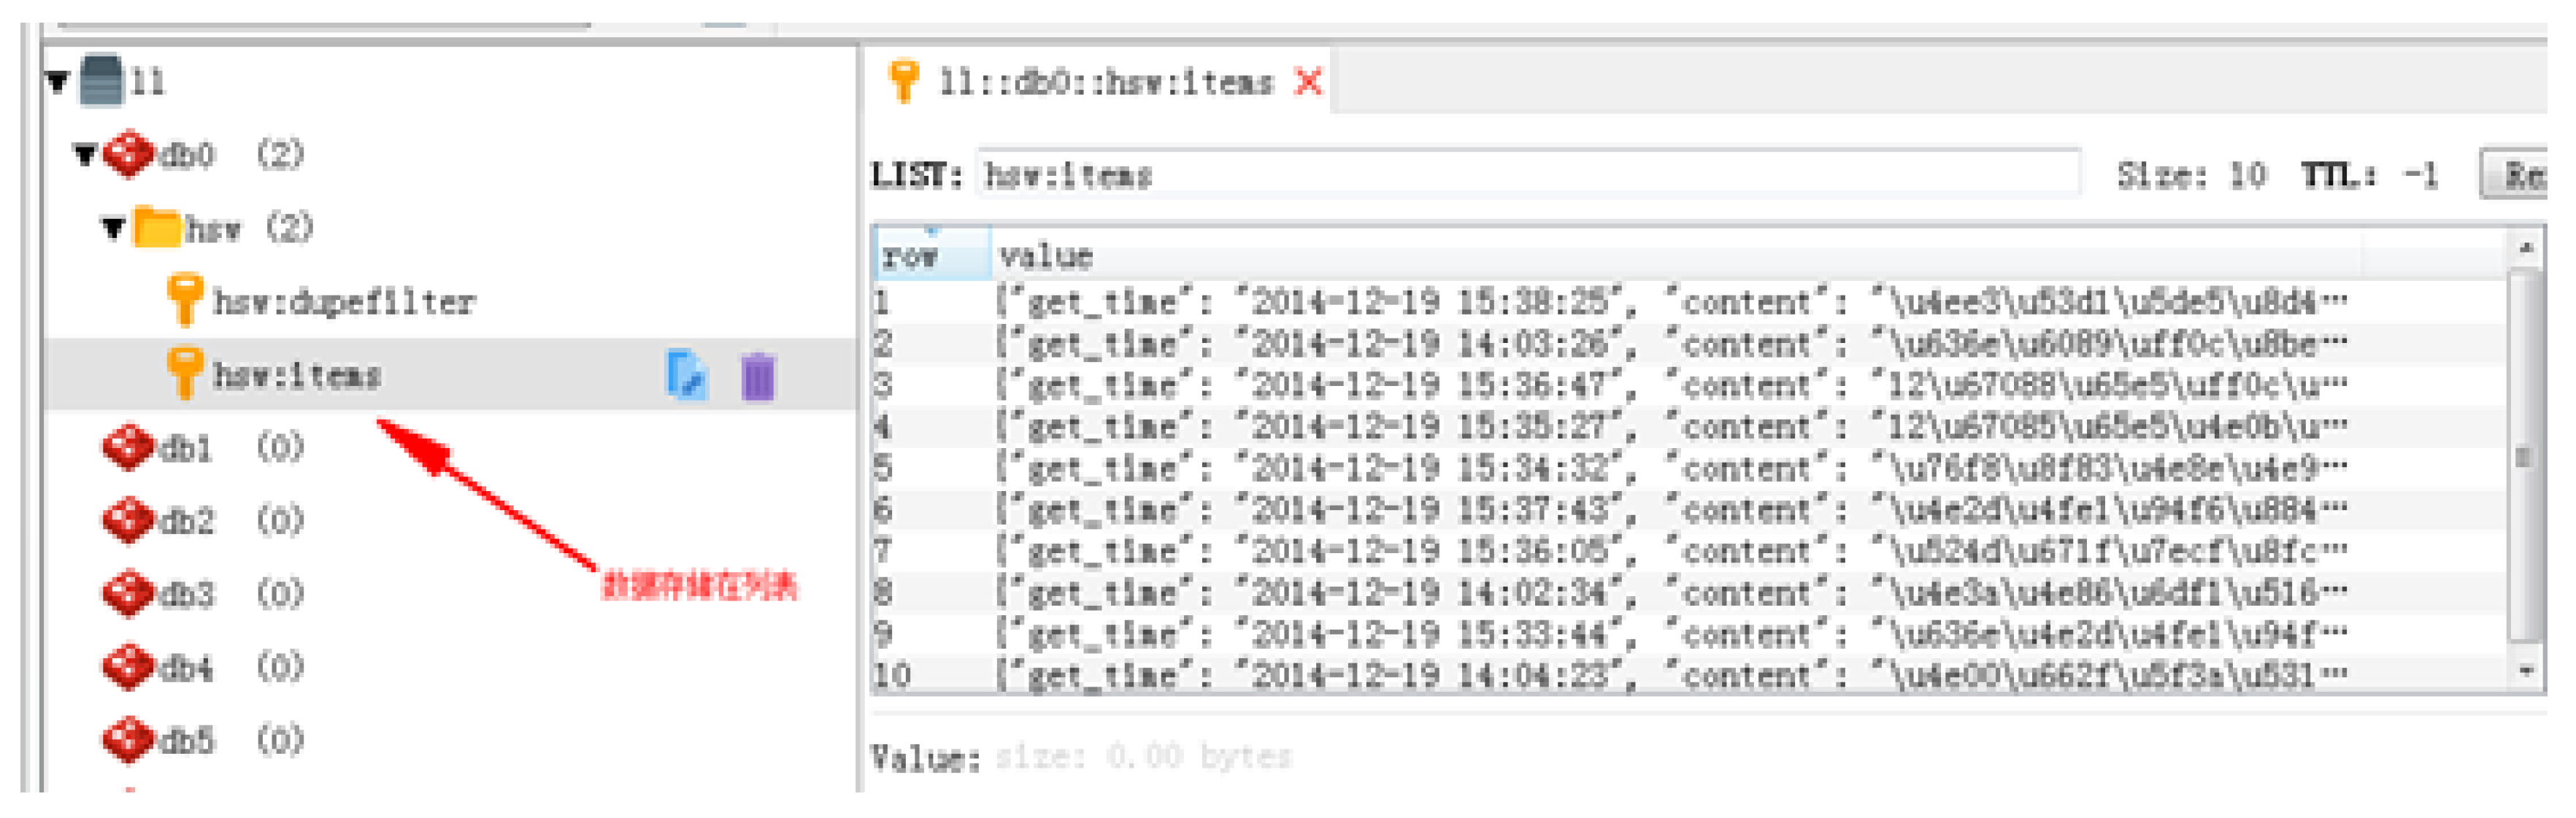Viewport: 2576px width, 818px height.
Task: Click the value column header
Action: [x=1046, y=256]
